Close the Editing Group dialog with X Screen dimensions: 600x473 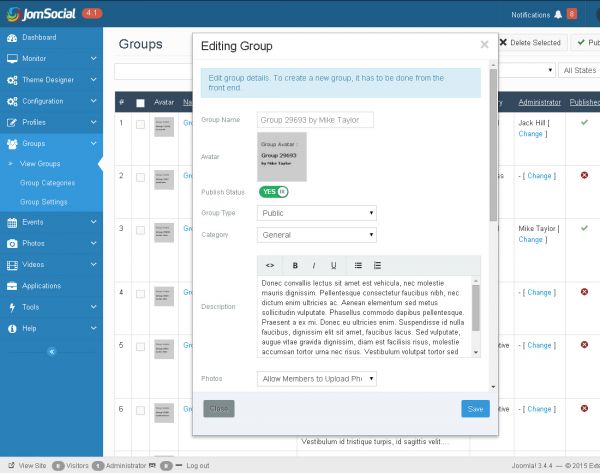tap(484, 45)
